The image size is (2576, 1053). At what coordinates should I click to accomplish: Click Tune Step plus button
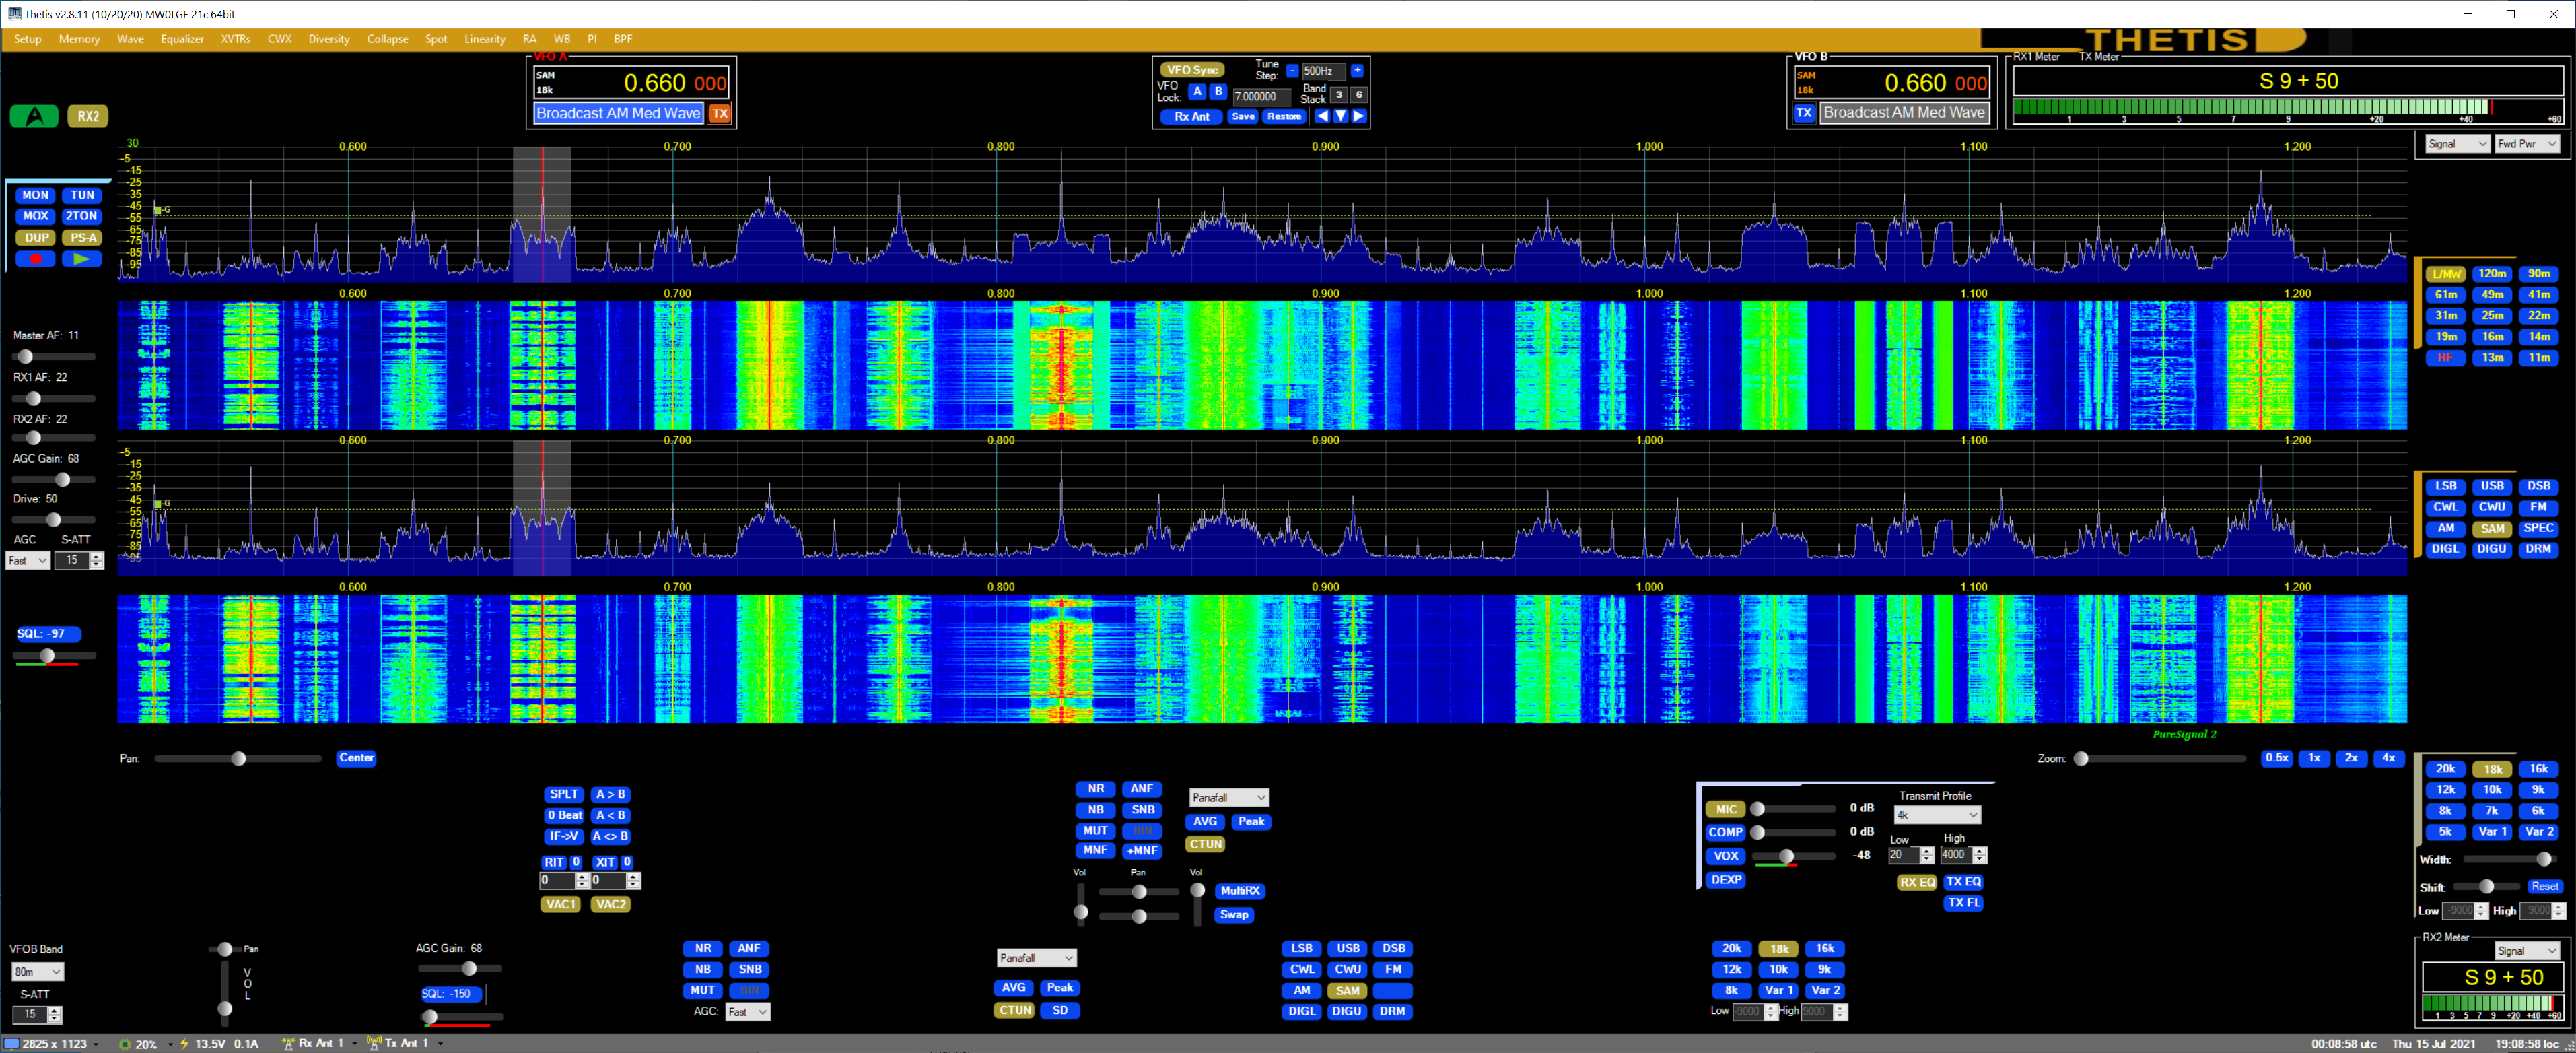coord(1357,71)
